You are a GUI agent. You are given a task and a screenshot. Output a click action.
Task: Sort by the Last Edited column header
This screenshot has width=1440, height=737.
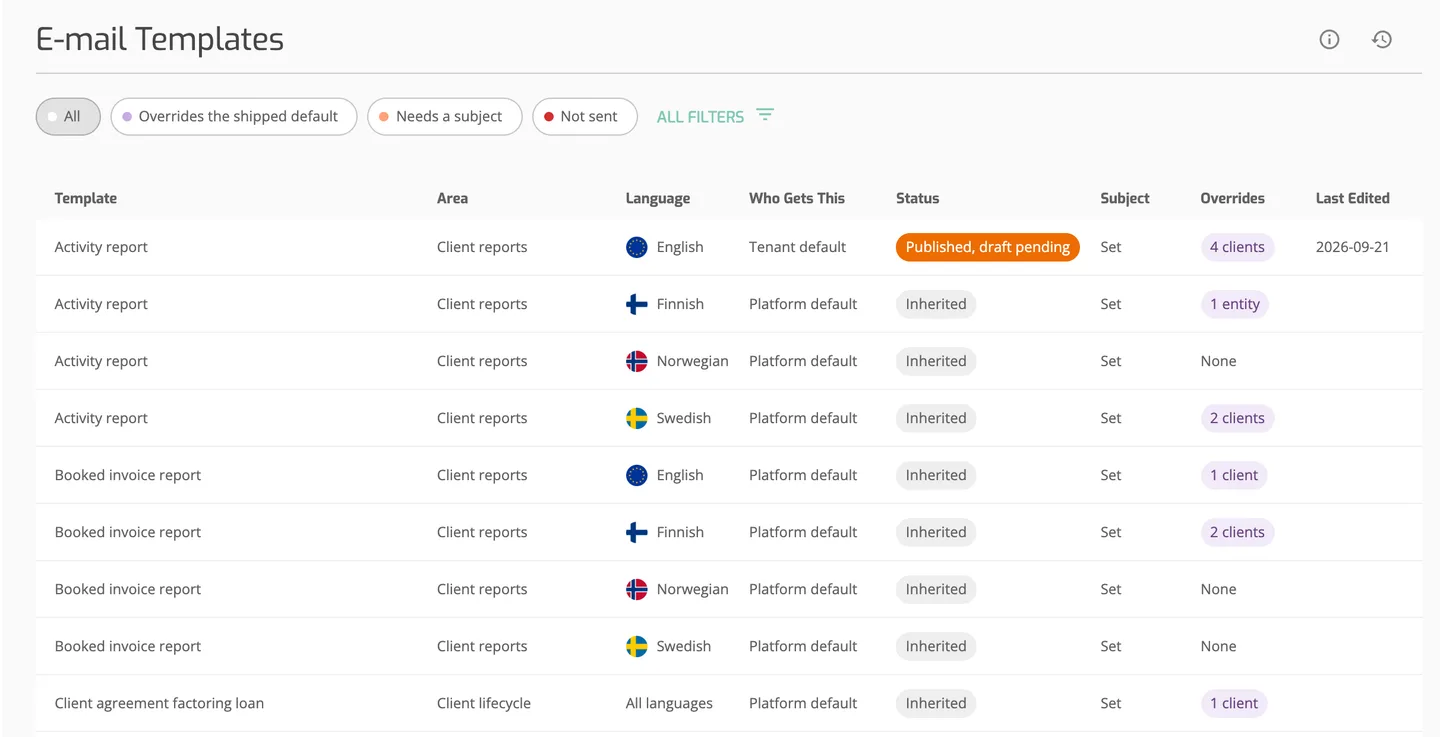[x=1353, y=198]
